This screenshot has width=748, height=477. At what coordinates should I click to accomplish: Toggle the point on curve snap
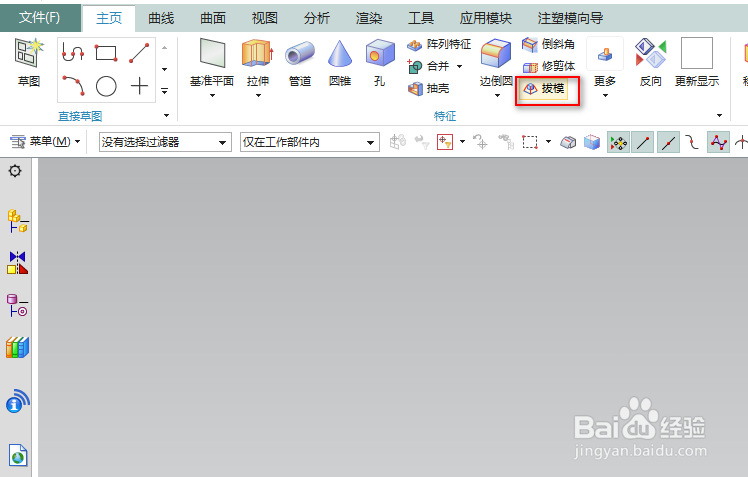718,142
